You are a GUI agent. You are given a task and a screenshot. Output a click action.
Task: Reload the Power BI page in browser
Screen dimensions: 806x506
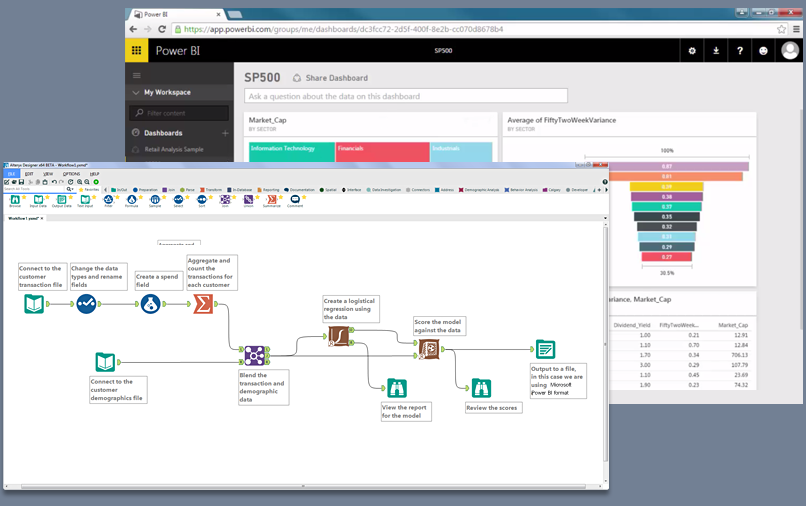click(x=162, y=29)
